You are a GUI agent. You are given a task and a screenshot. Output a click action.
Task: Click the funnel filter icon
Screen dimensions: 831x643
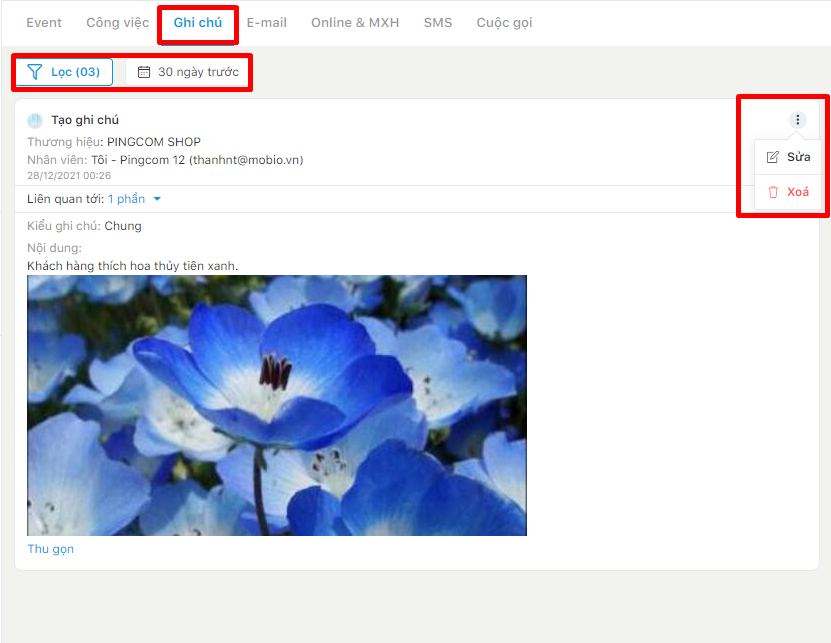point(34,72)
